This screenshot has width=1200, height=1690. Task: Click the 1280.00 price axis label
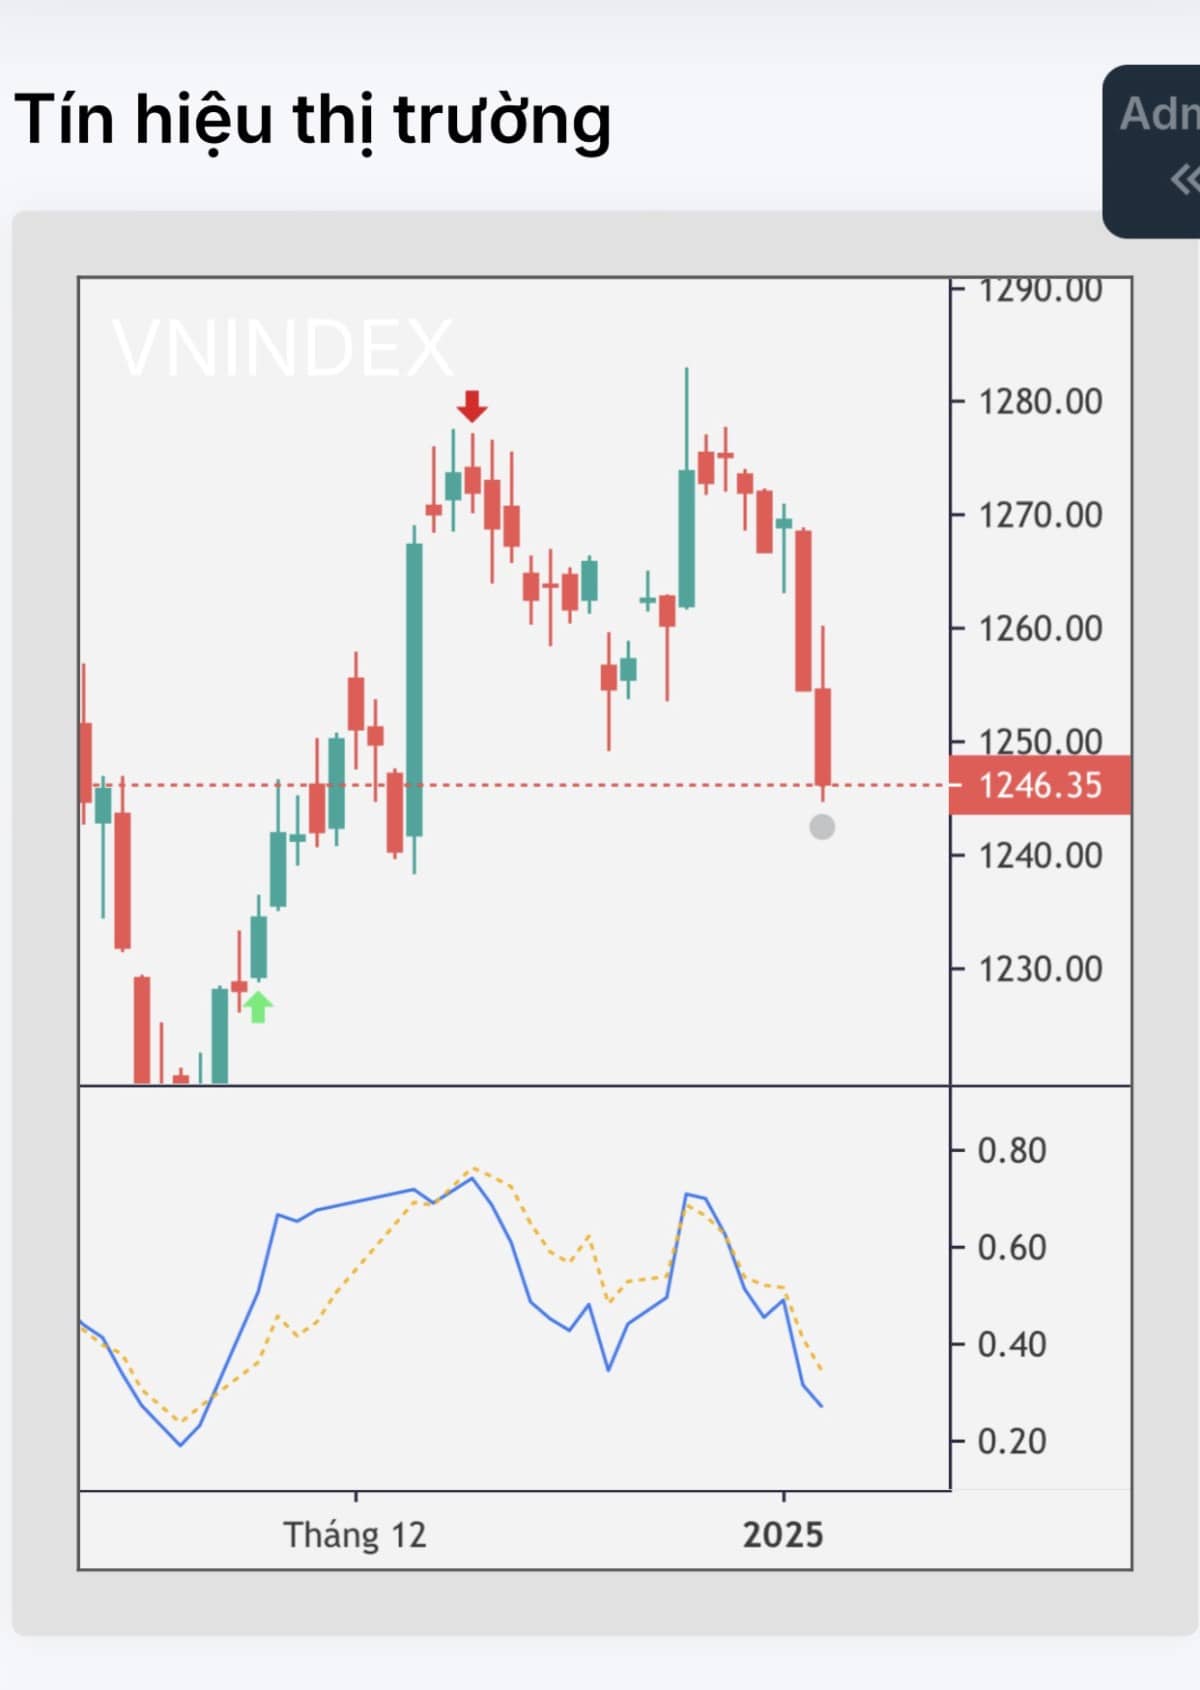point(1040,402)
